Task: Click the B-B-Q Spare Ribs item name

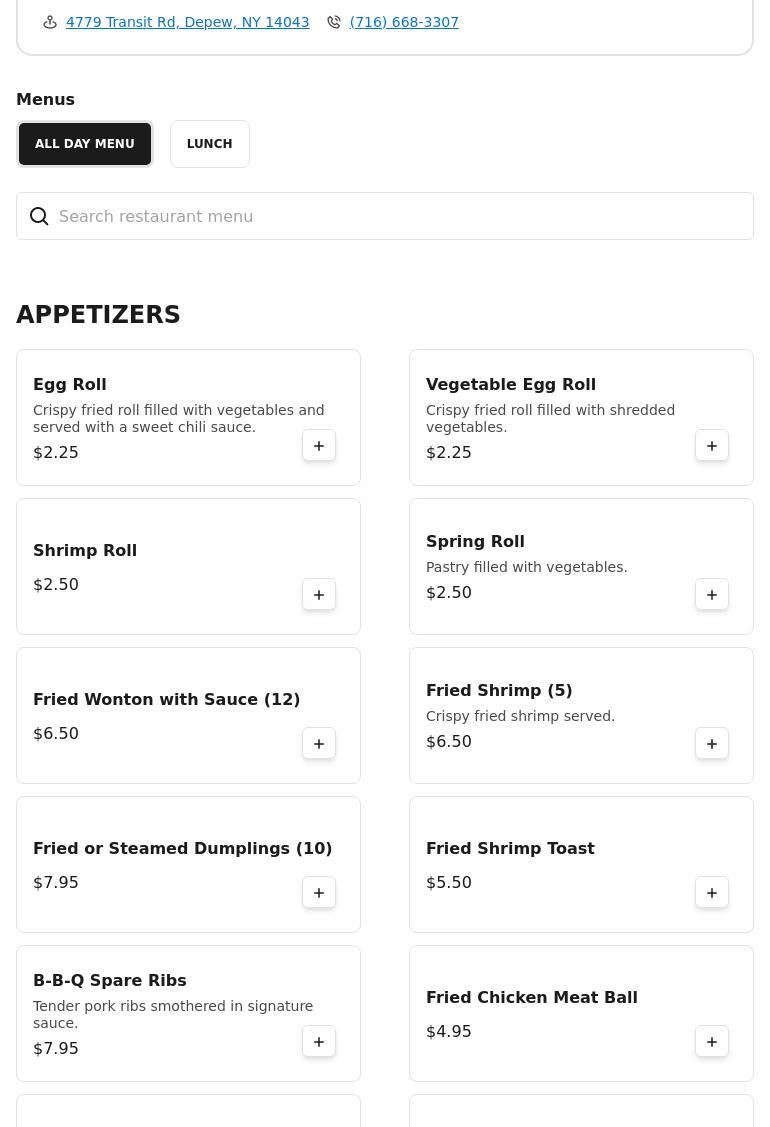Action: coord(110,980)
